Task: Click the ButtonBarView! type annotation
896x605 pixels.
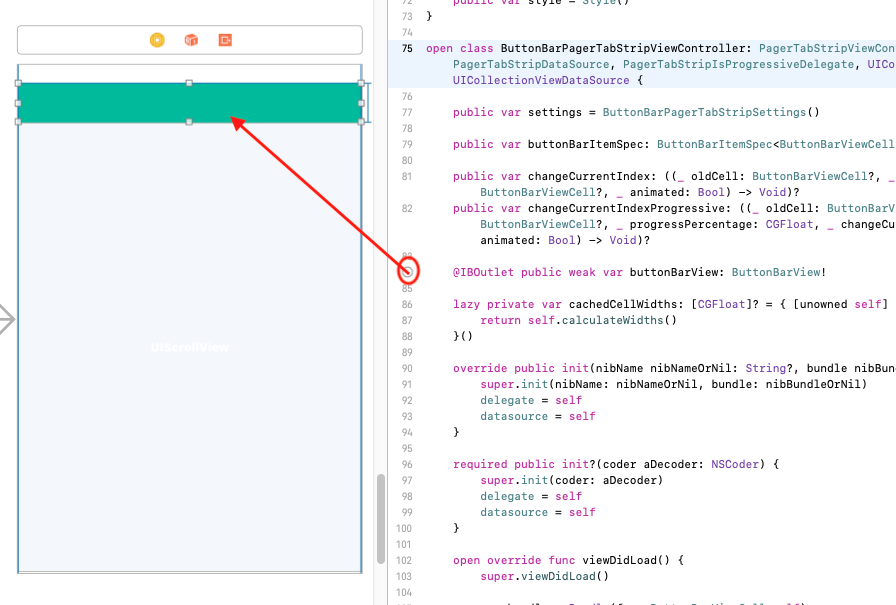Action: pyautogui.click(x=779, y=273)
